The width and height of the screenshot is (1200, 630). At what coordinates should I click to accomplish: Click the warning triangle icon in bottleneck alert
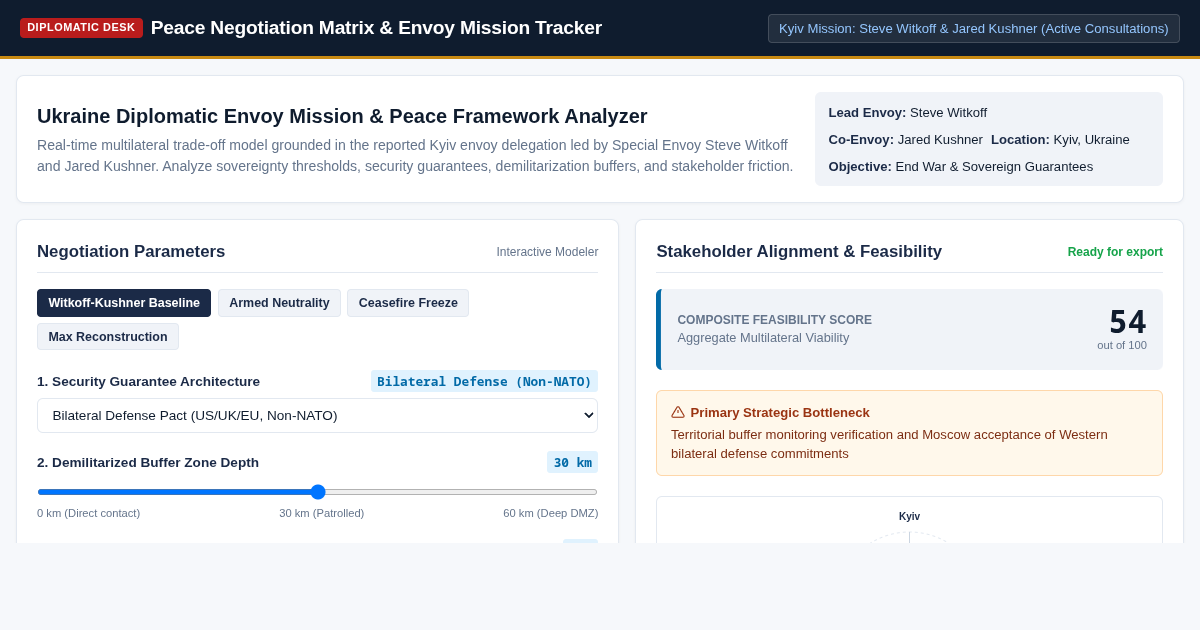(x=678, y=412)
